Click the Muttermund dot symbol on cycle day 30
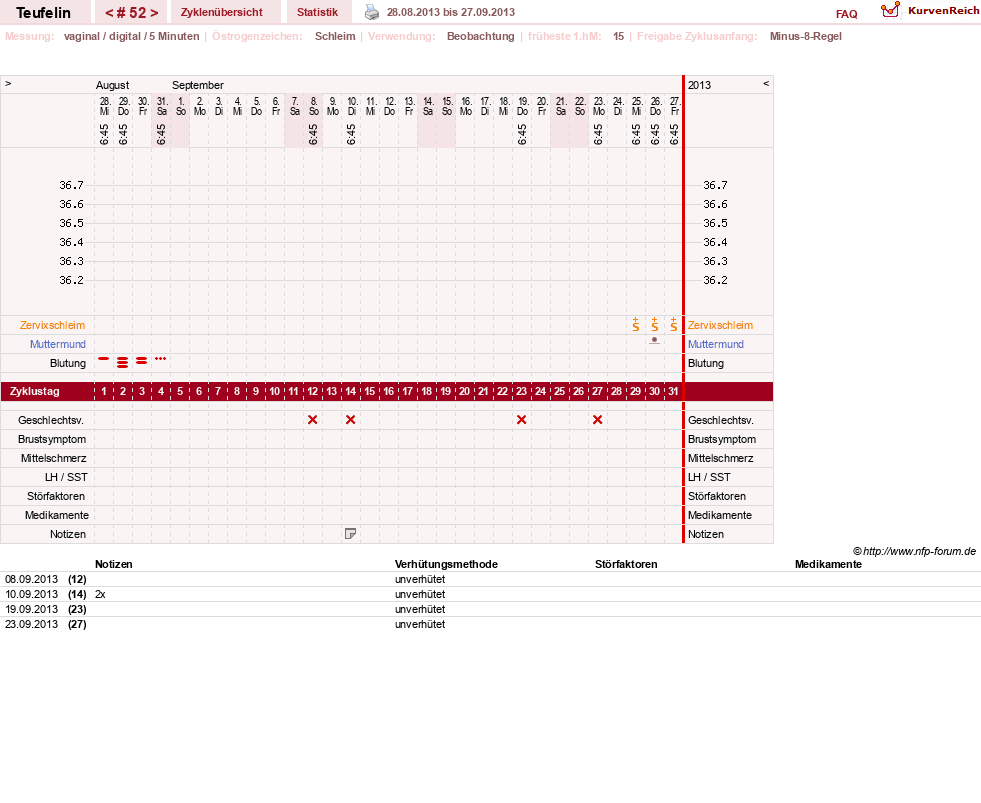The width and height of the screenshot is (981, 803). [654, 341]
